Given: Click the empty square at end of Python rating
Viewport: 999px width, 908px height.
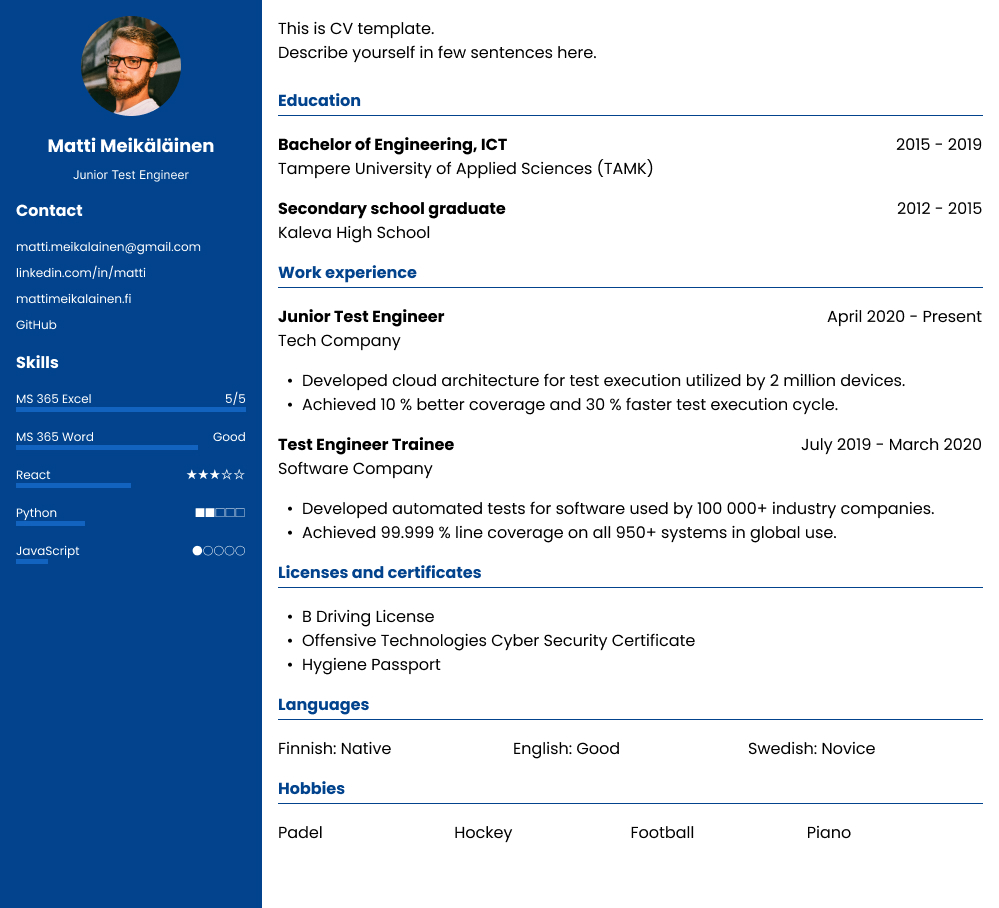Looking at the screenshot, I should (x=240, y=512).
